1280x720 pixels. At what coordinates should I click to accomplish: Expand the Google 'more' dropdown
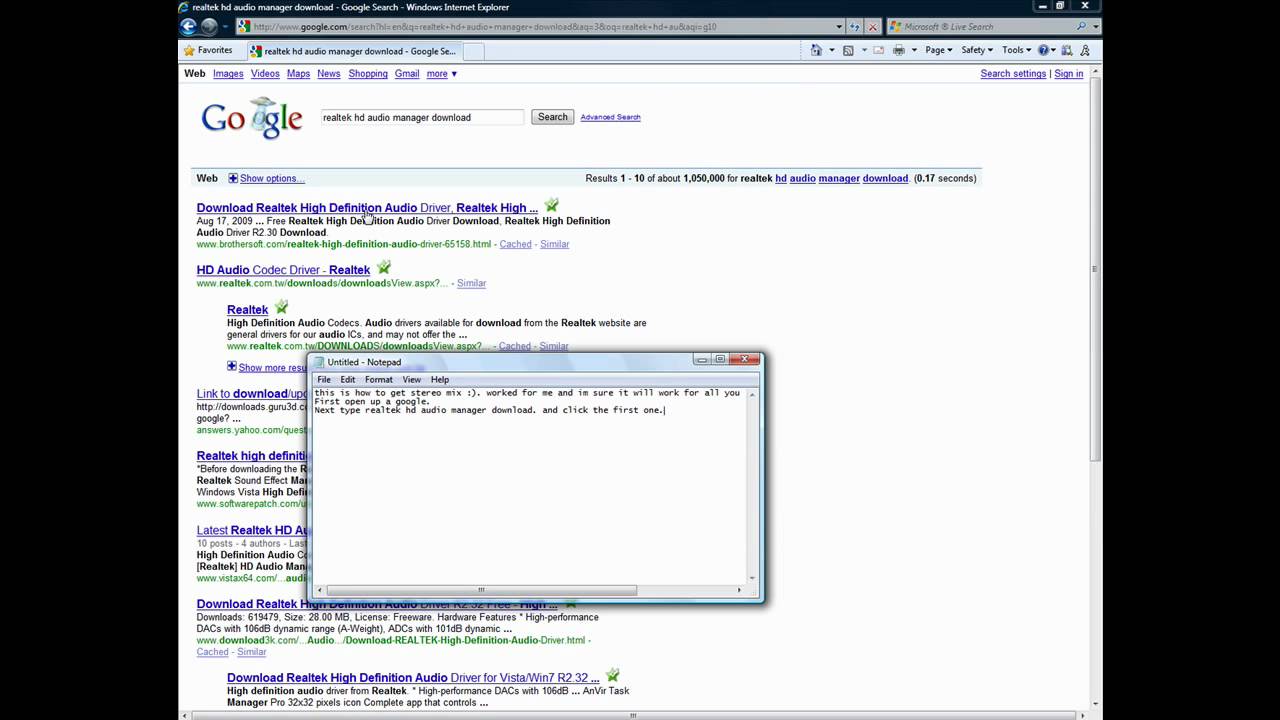pyautogui.click(x=441, y=74)
